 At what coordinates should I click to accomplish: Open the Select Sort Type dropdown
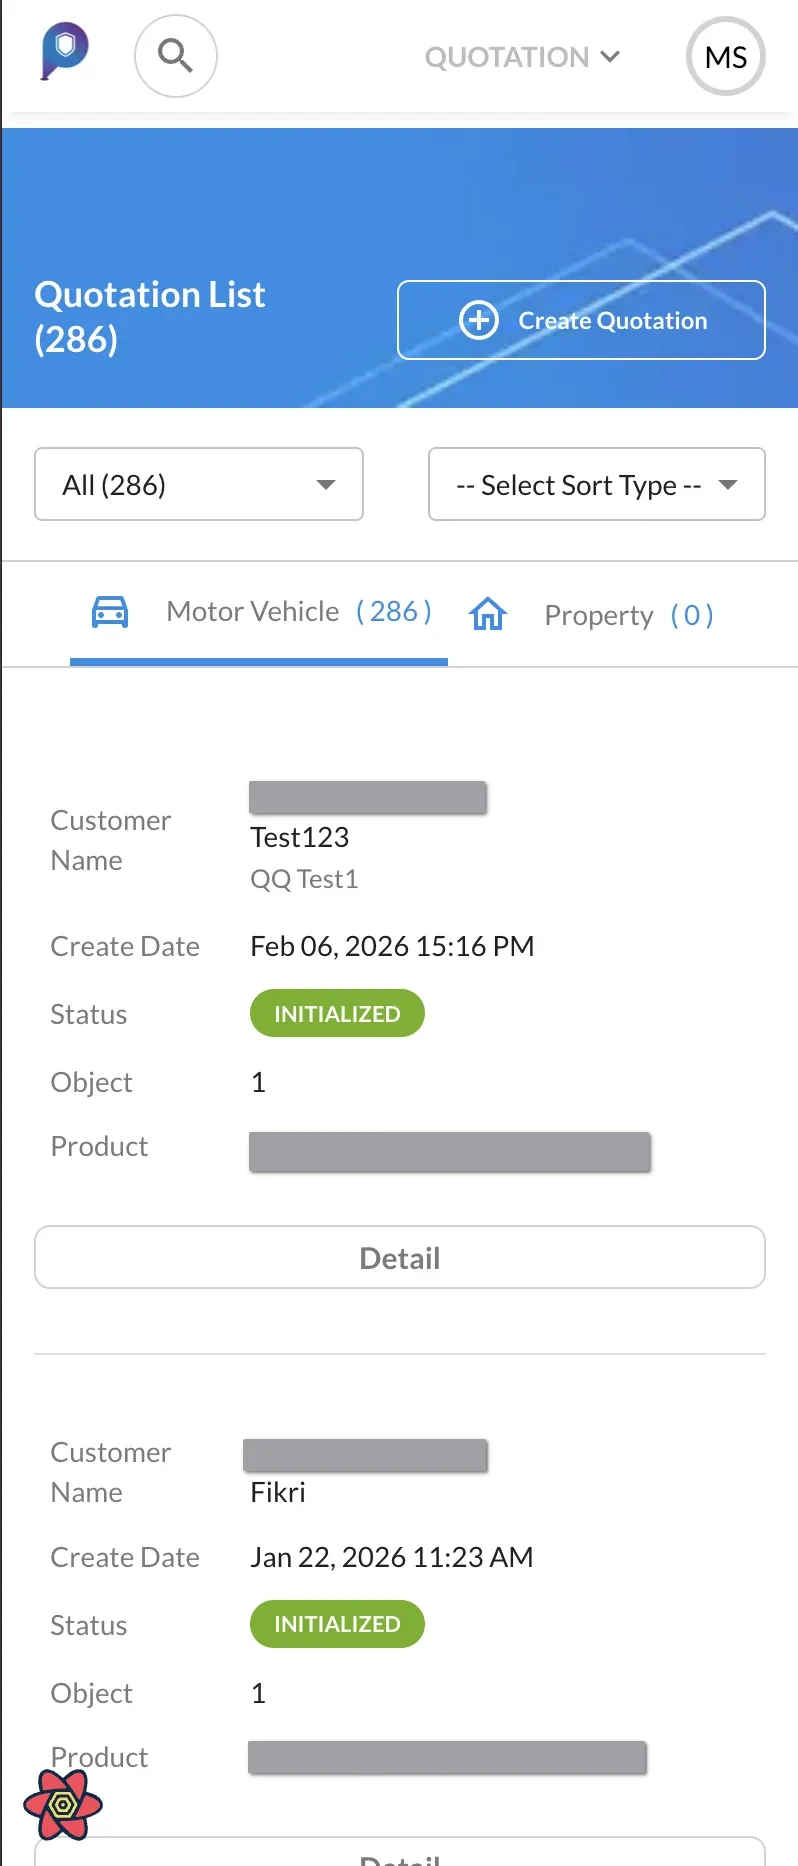(597, 485)
